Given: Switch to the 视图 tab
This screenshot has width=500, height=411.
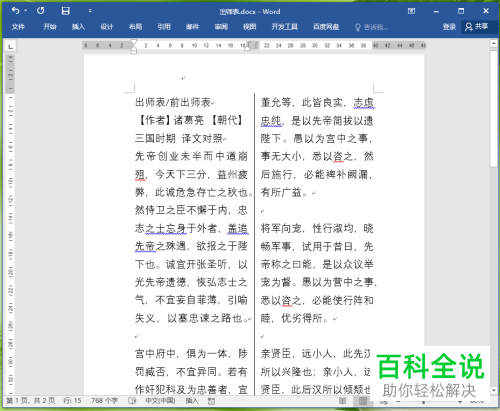Looking at the screenshot, I should pyautogui.click(x=250, y=27).
